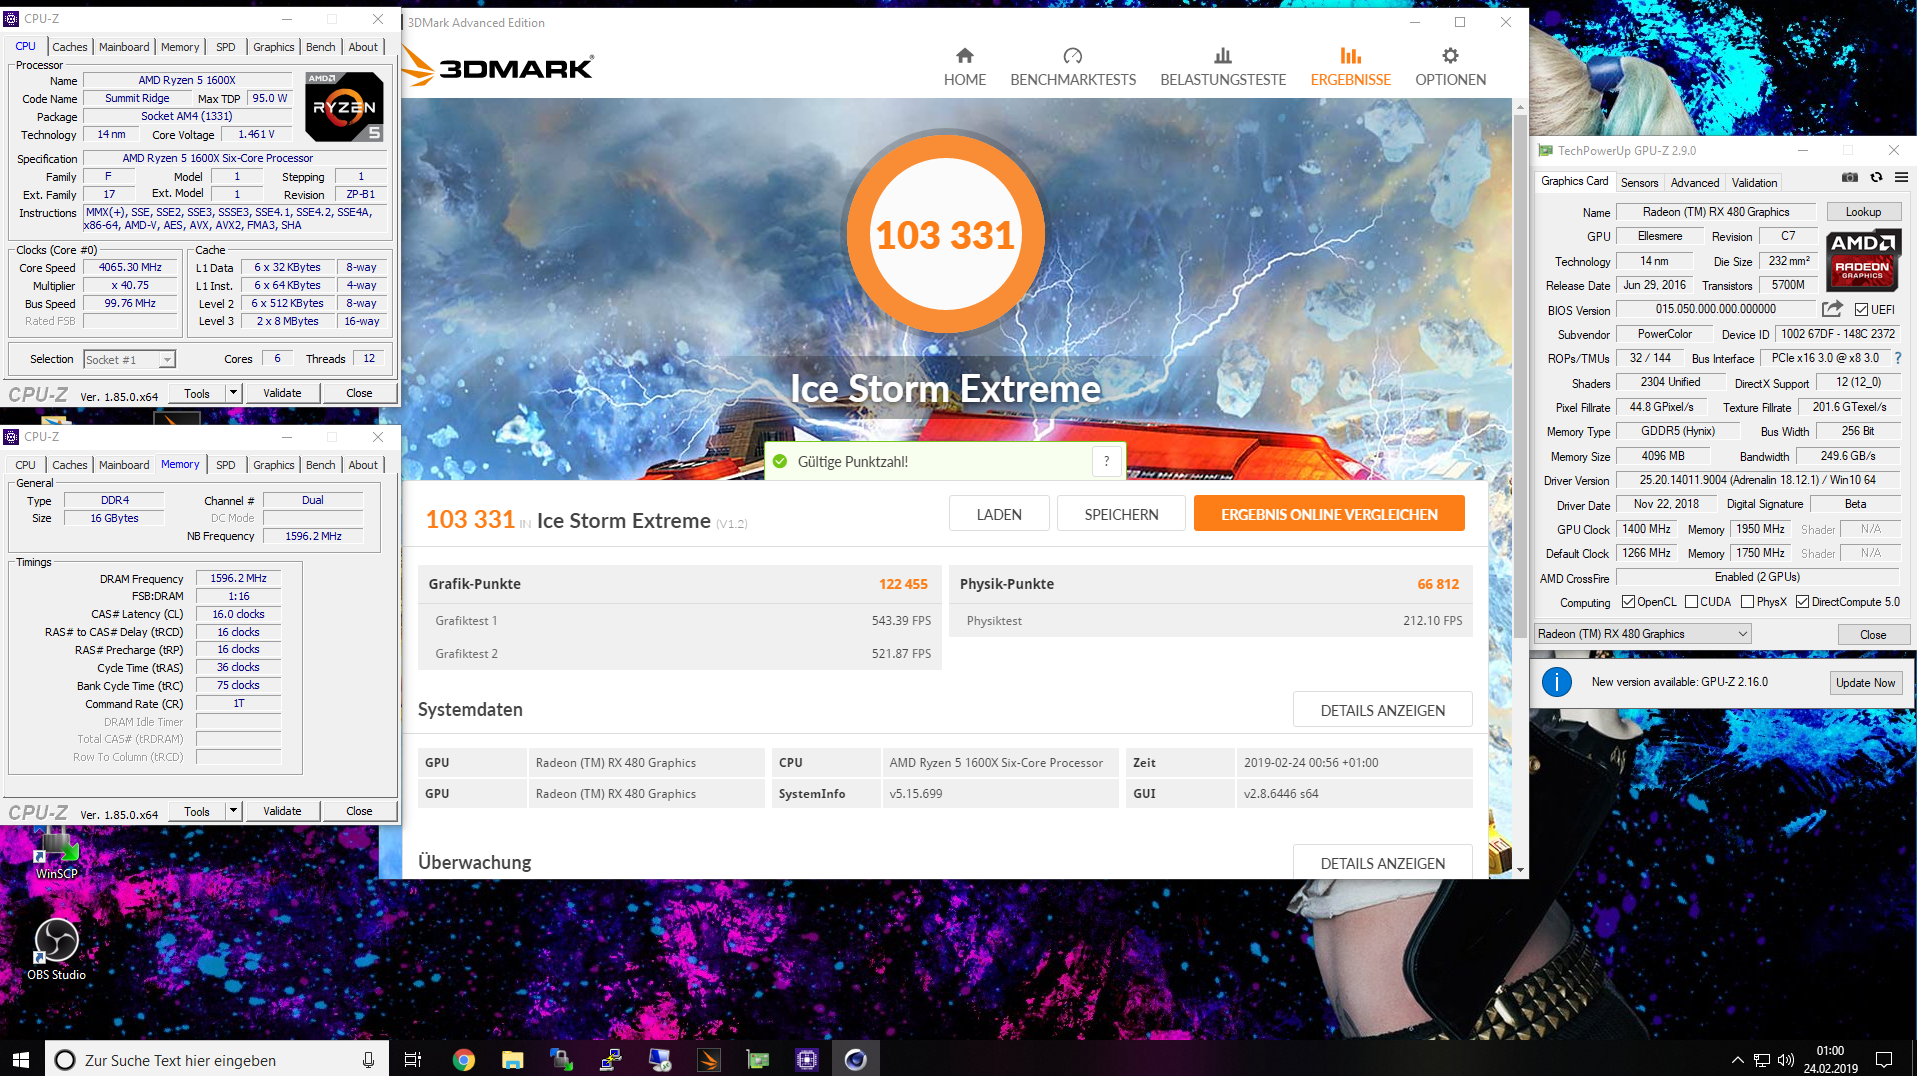Click DETAILS ANZEIGEN next to Systemdaten
Image resolution: width=1917 pixels, height=1076 pixels.
1382,710
